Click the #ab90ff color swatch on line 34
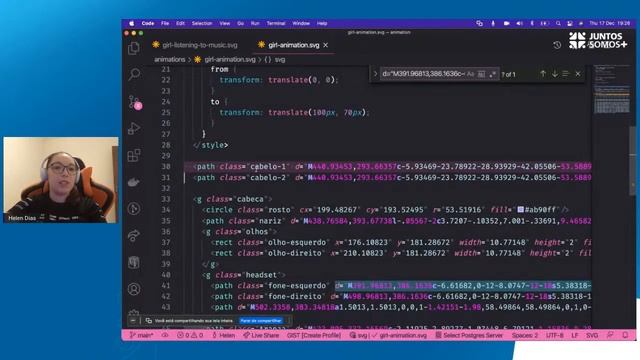 tap(520, 209)
